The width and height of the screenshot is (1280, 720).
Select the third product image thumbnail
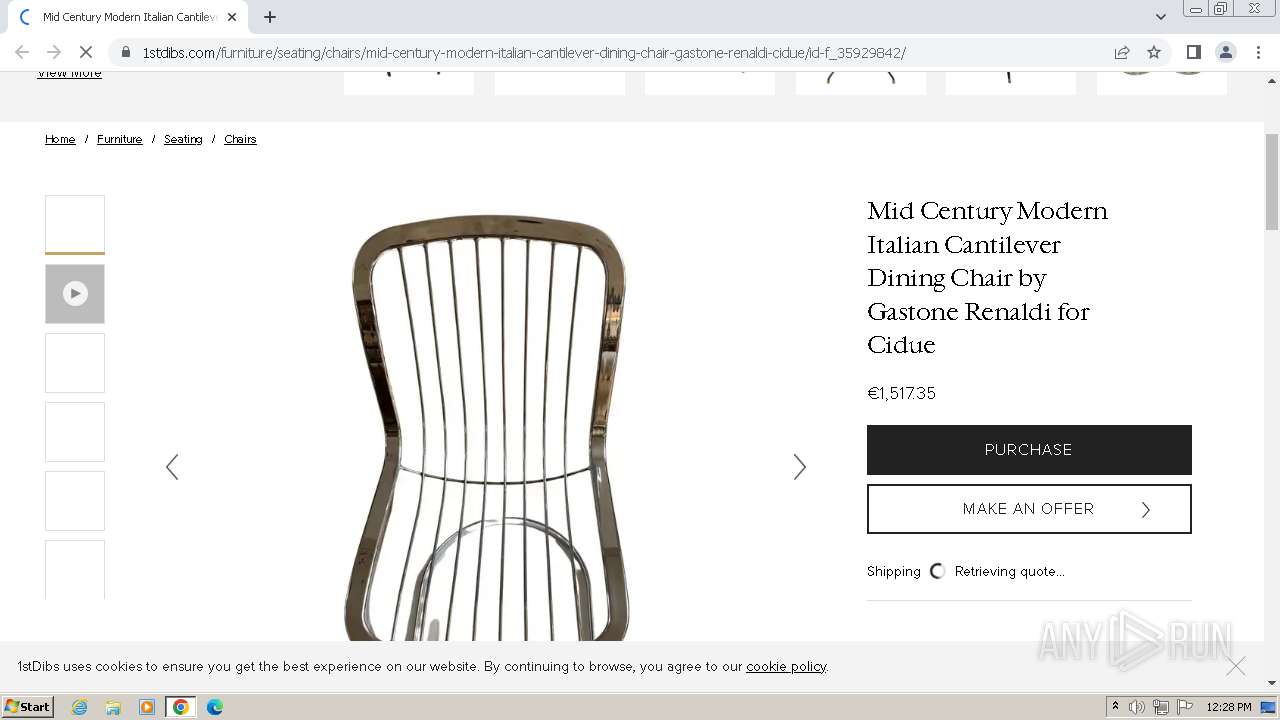pos(75,363)
